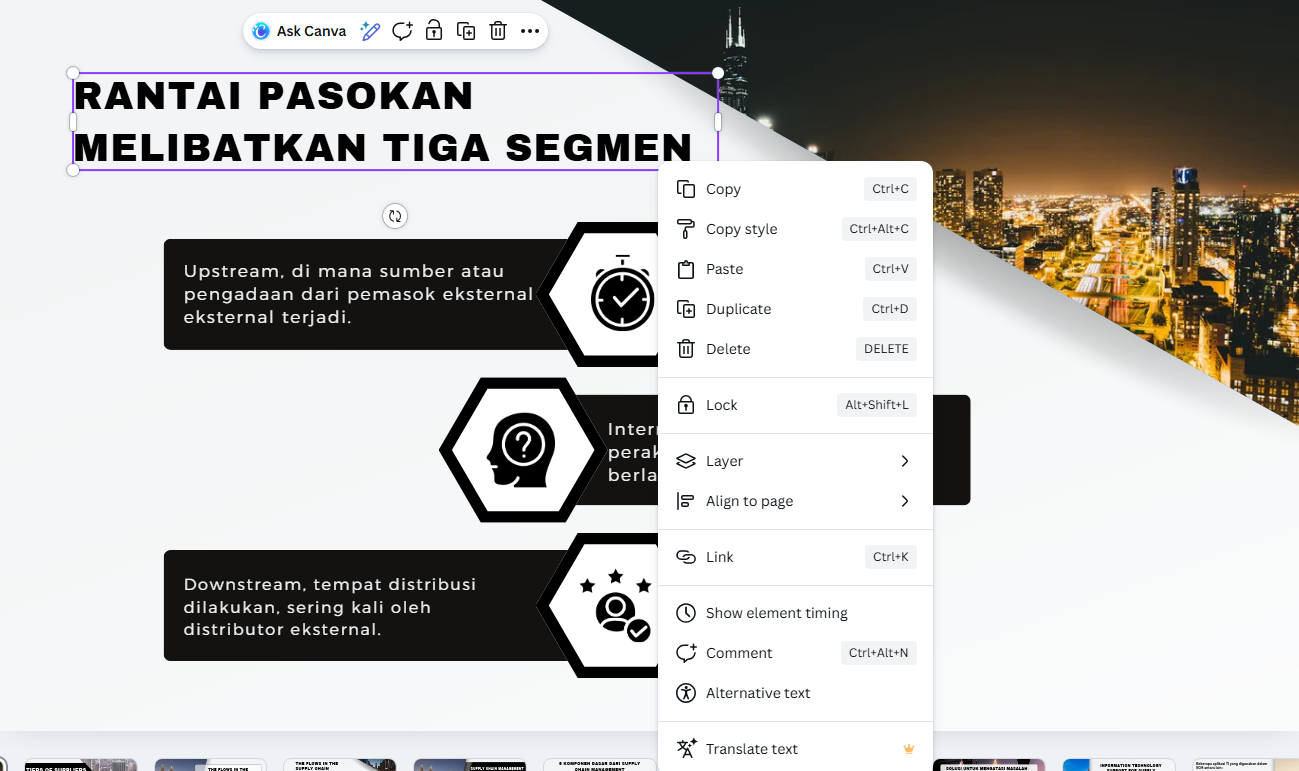Click the duplicate icon in floating toolbar
The height and width of the screenshot is (771, 1299).
tap(466, 31)
